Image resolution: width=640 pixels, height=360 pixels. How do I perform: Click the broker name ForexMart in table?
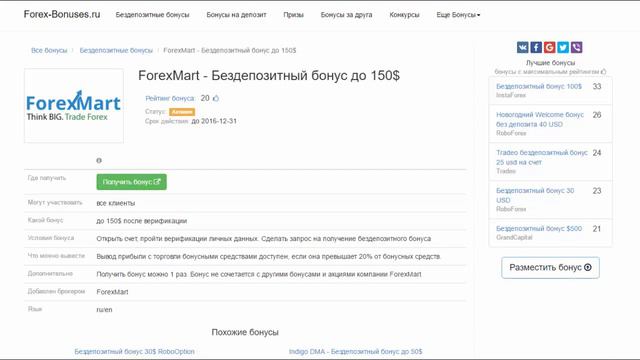point(112,292)
